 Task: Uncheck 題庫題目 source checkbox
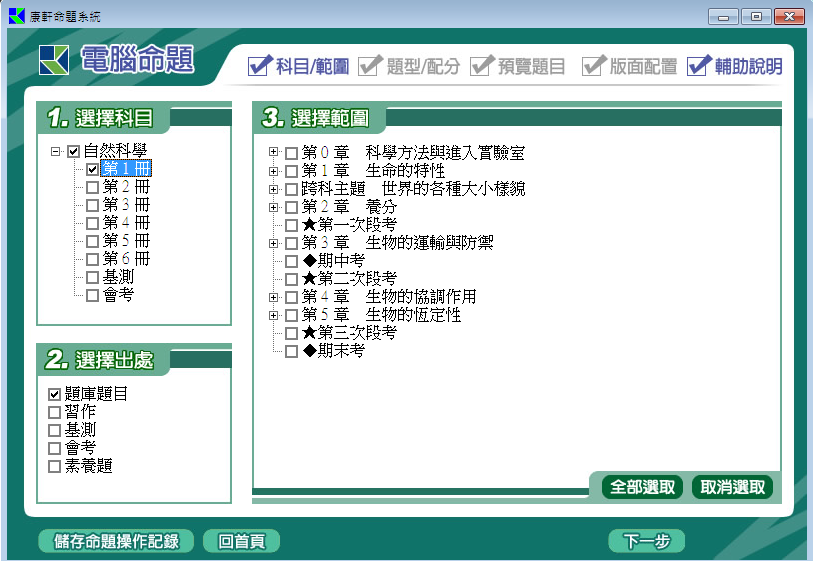click(x=54, y=395)
